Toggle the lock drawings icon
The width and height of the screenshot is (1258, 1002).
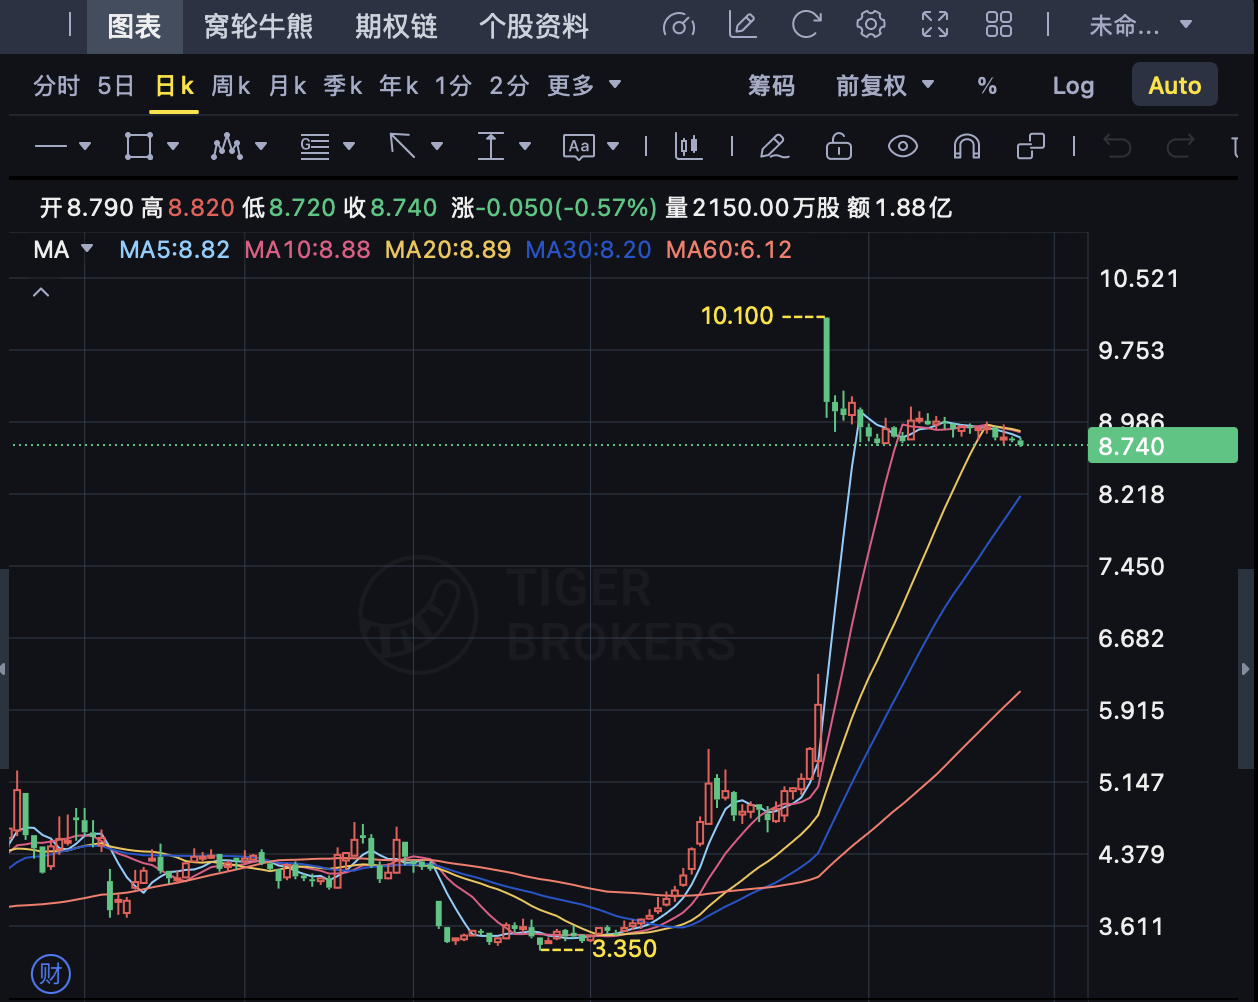(838, 147)
